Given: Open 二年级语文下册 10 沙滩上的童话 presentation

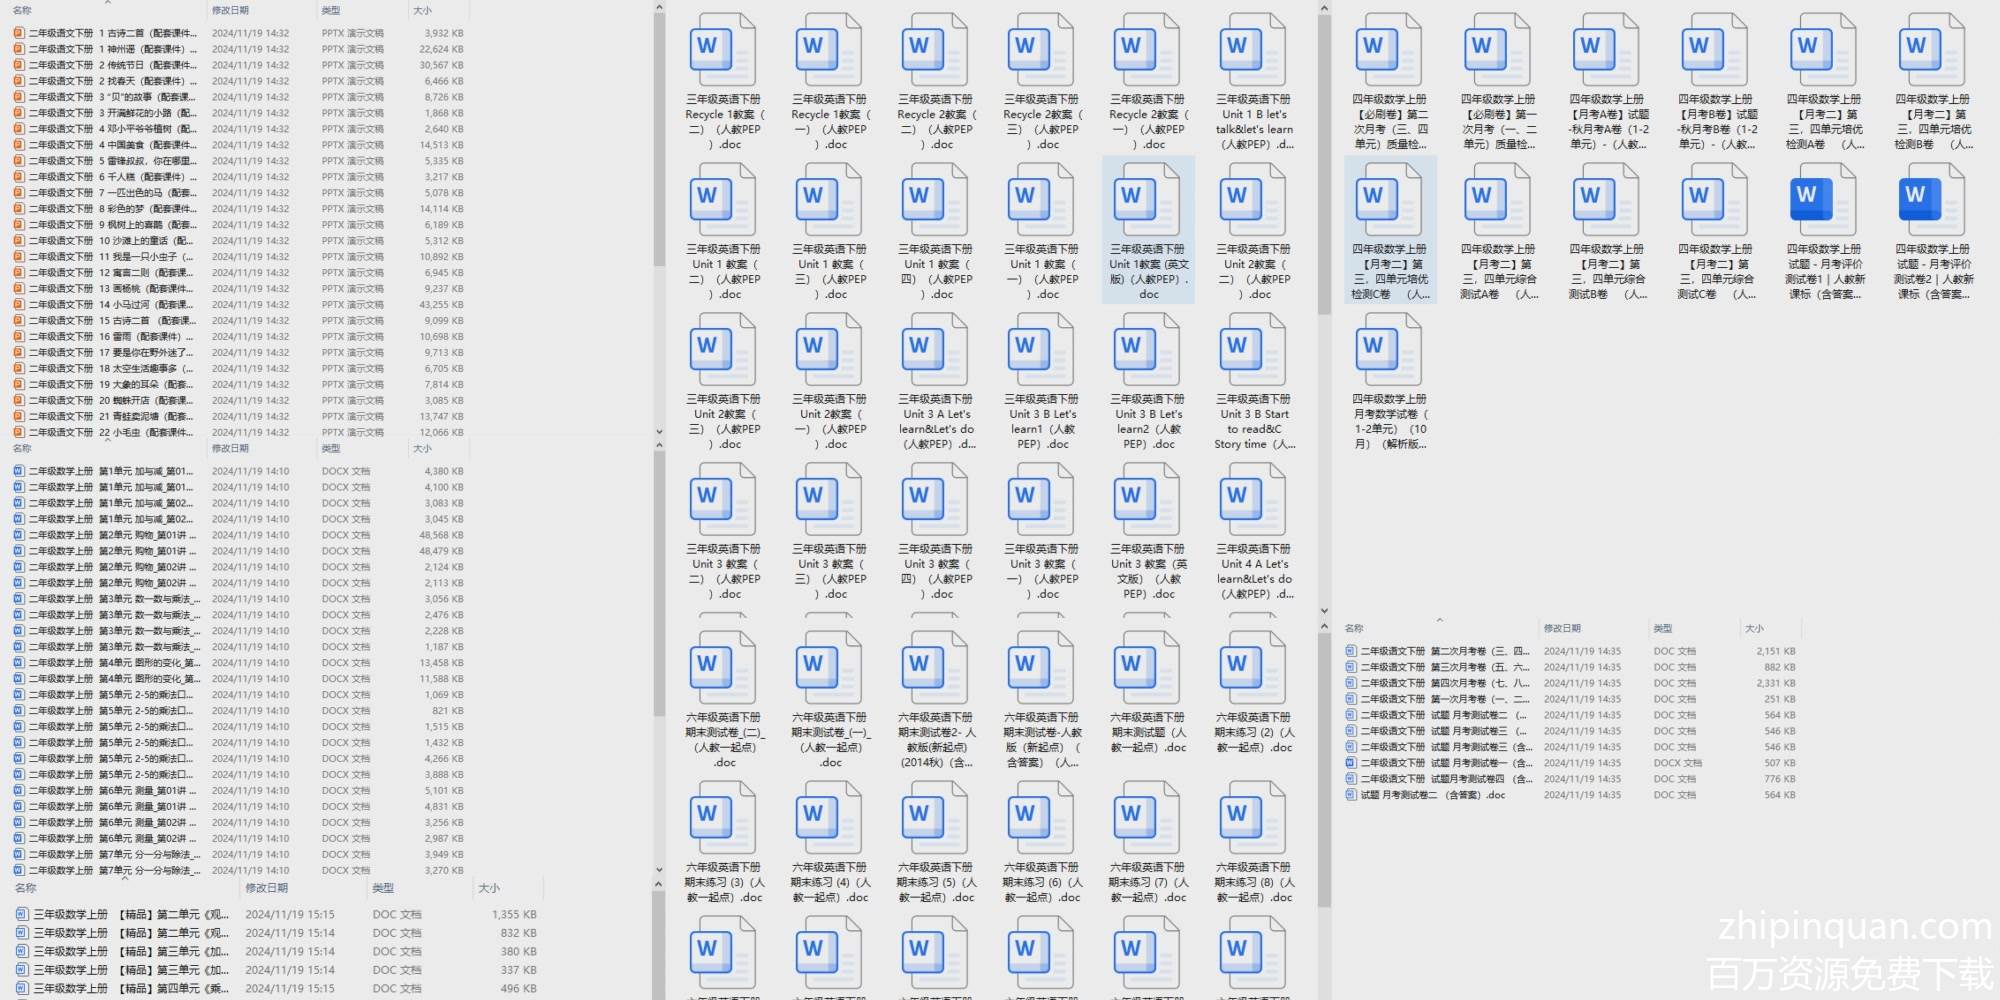Looking at the screenshot, I should click(x=110, y=241).
